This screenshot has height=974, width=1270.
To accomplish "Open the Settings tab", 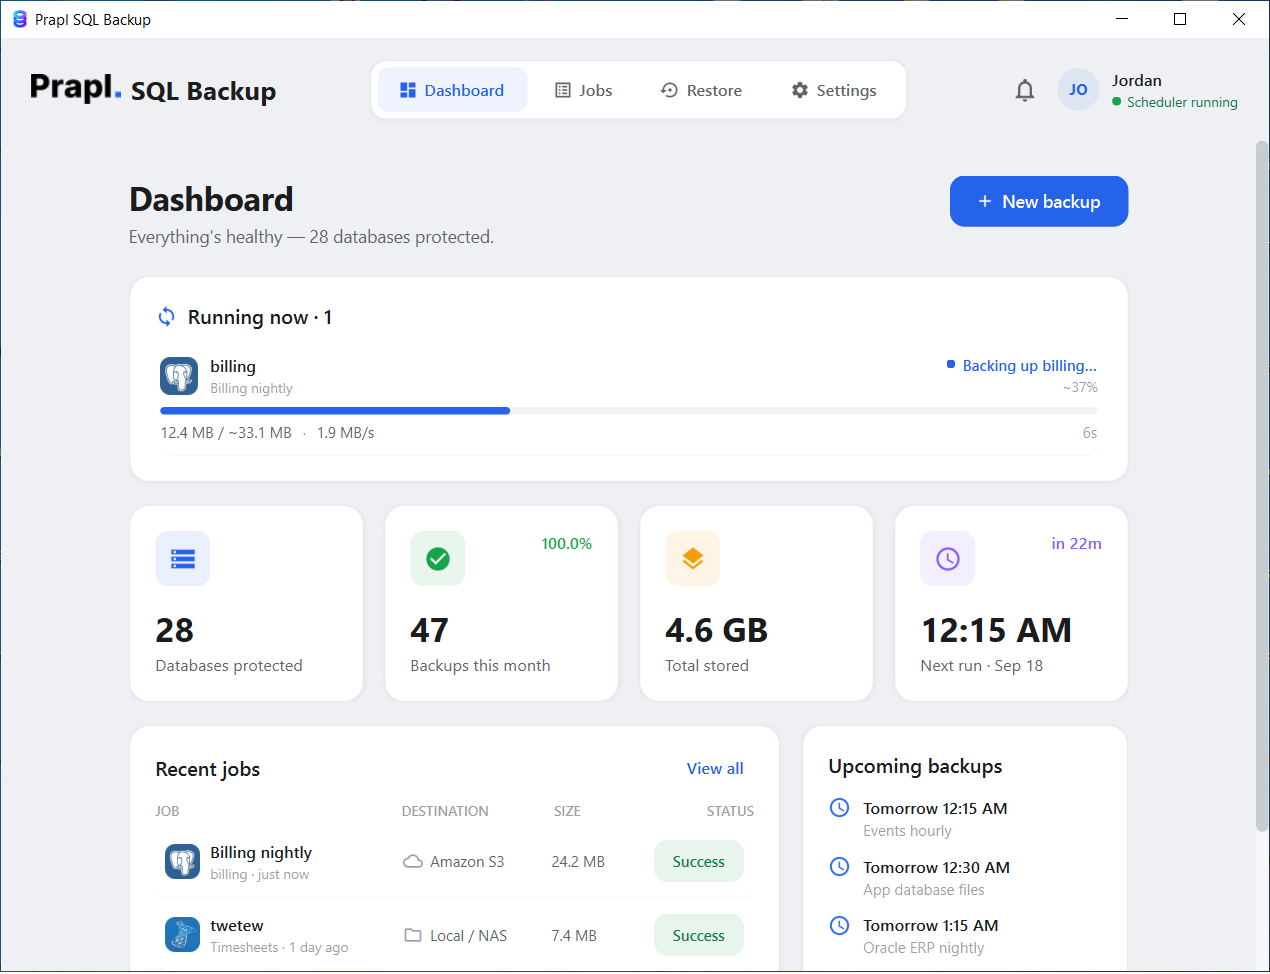I will (x=834, y=90).
